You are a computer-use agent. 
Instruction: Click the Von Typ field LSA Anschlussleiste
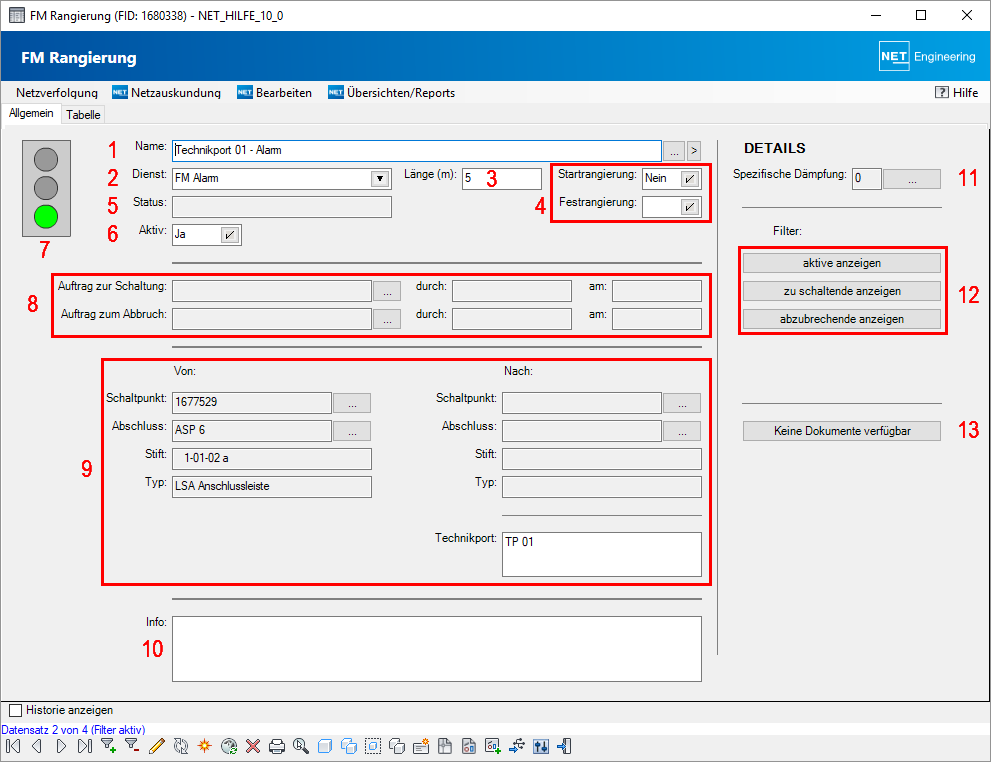[272, 487]
